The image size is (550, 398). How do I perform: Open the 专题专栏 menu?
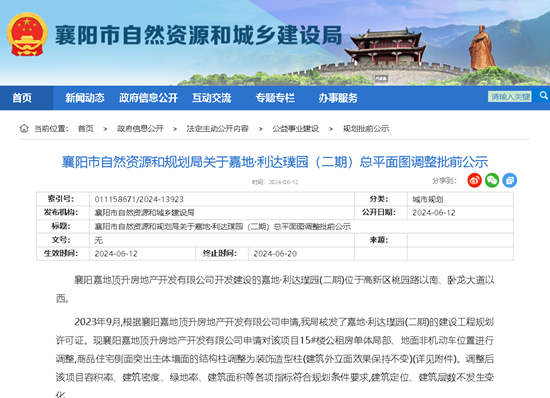(x=275, y=98)
